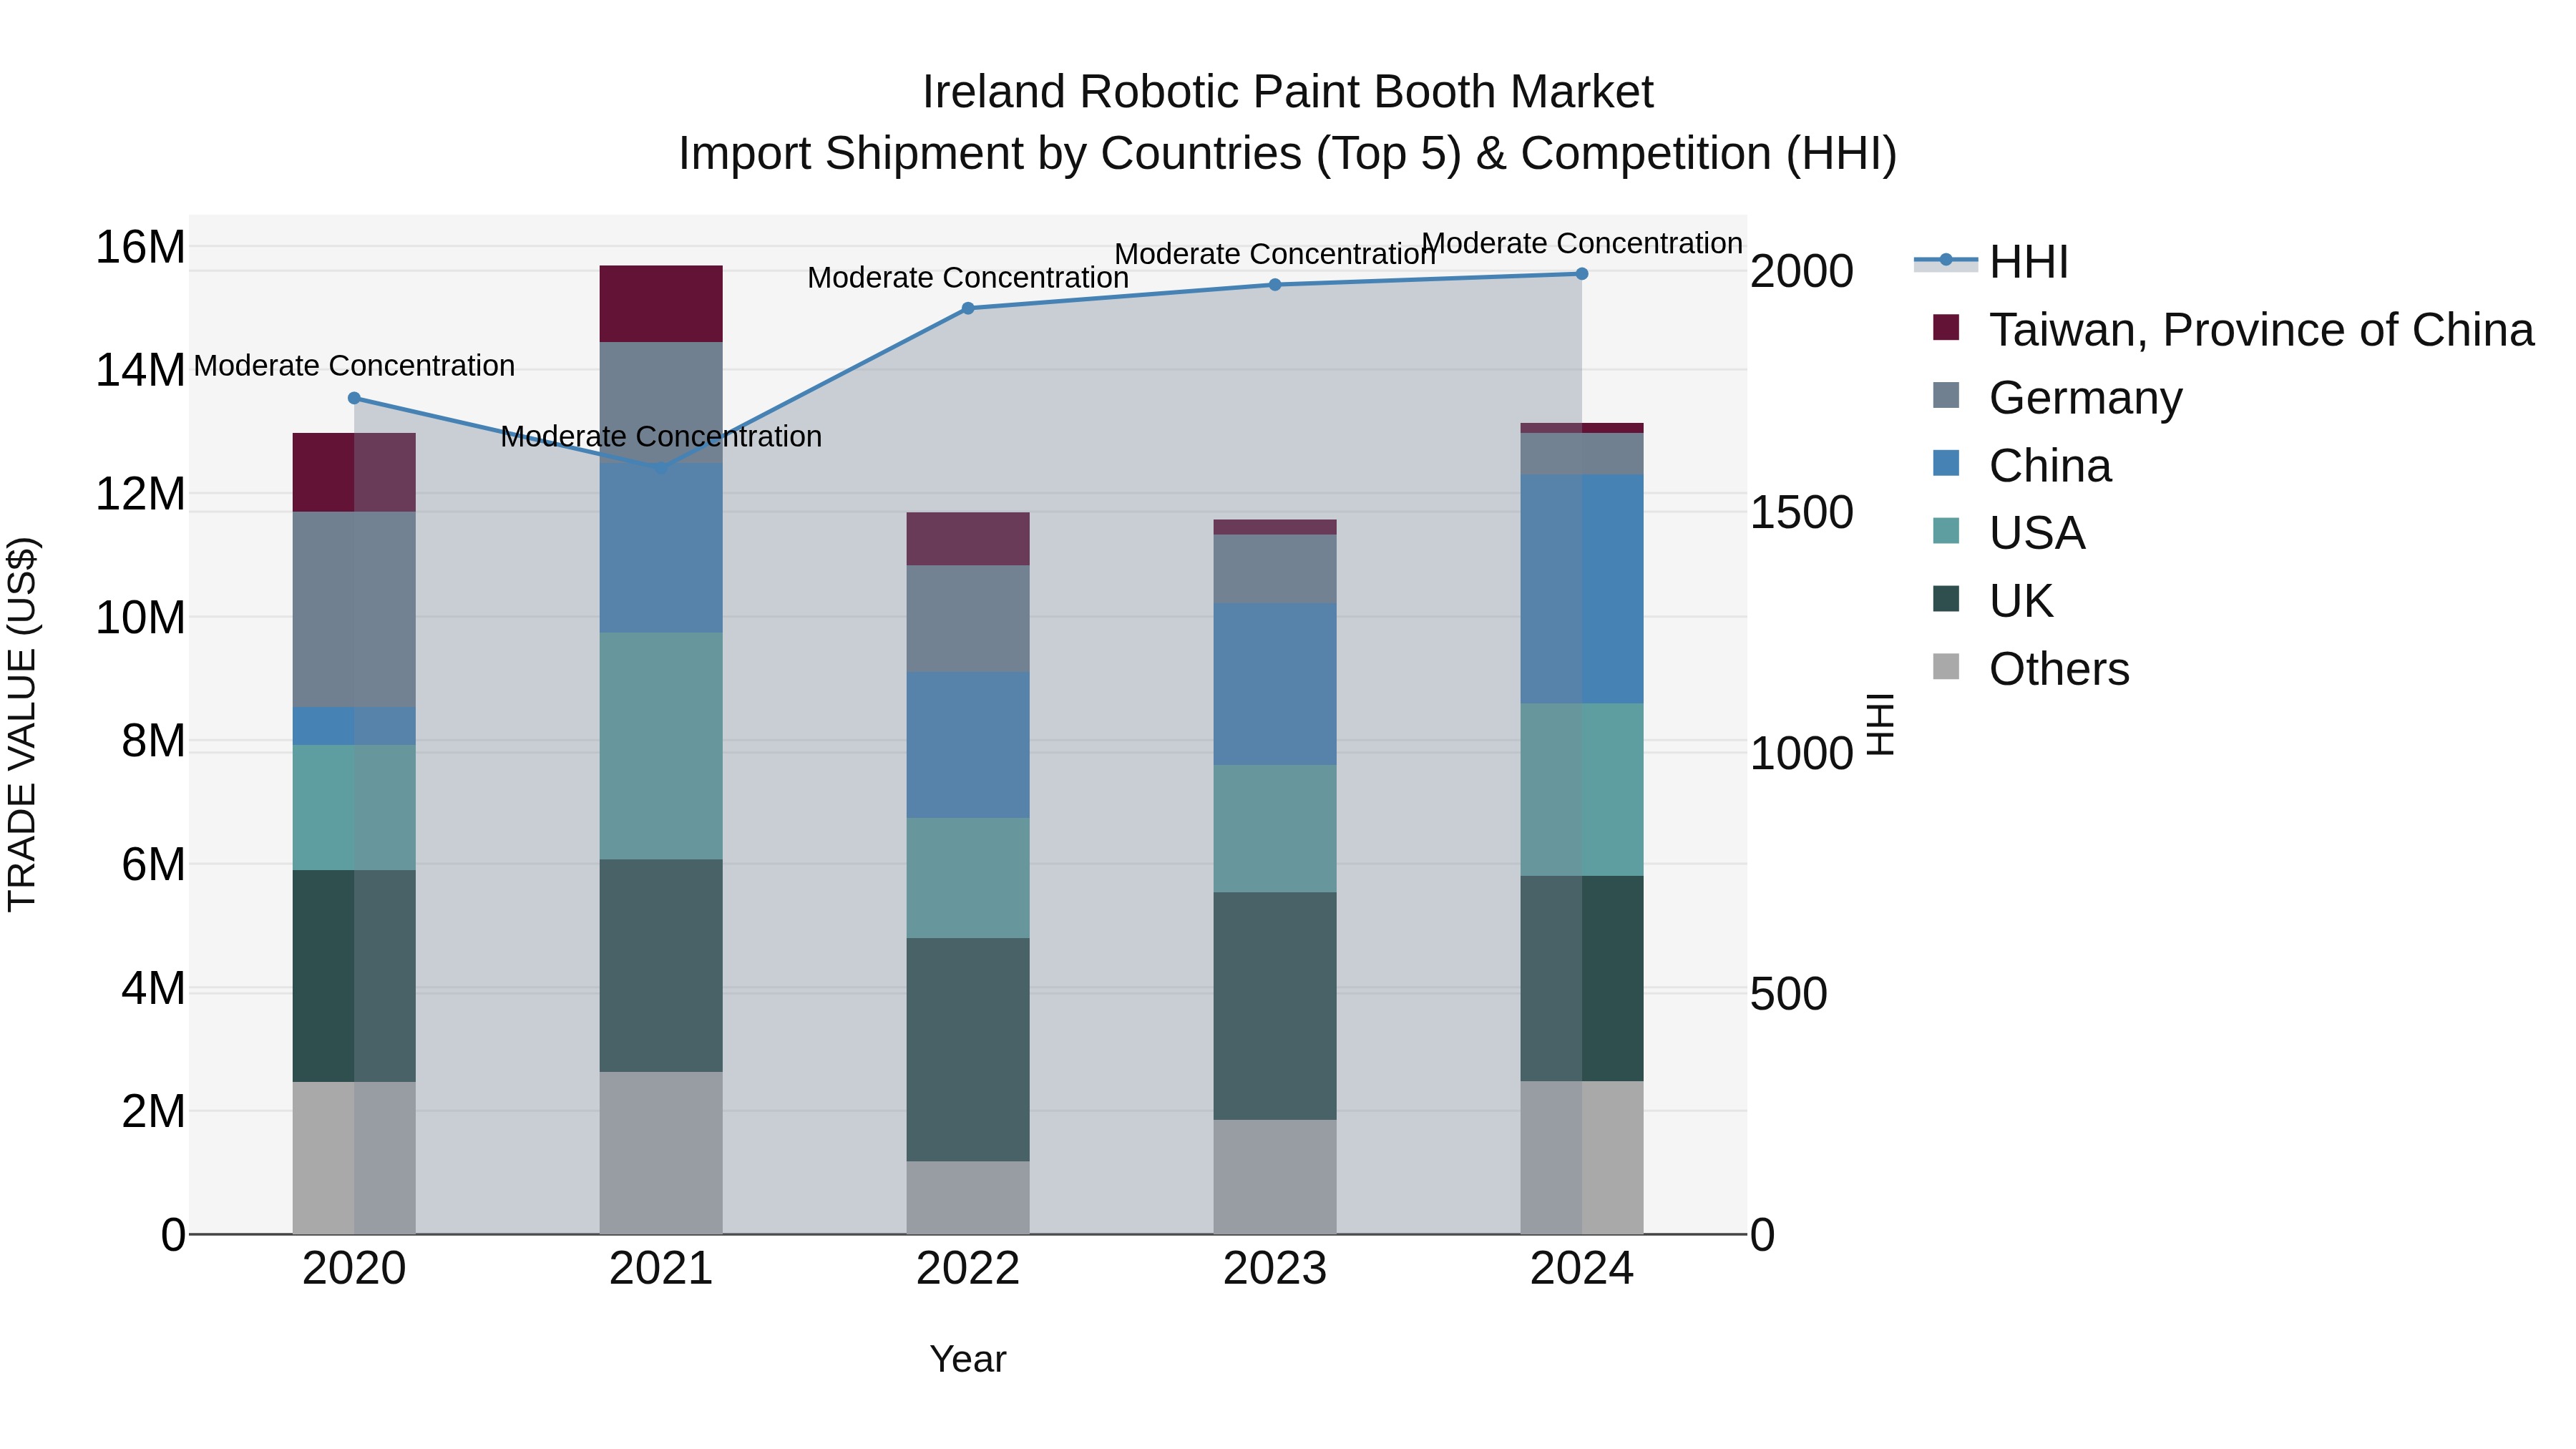Select the 2022 HHI data point

(x=968, y=308)
